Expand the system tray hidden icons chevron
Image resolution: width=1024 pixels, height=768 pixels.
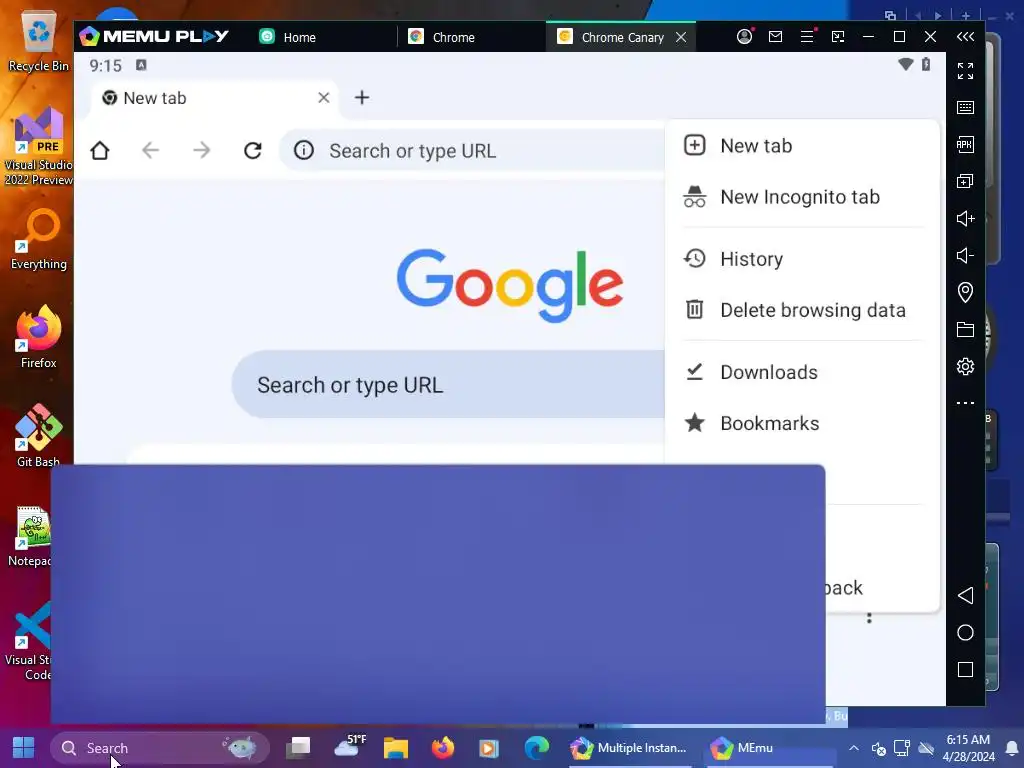coord(854,748)
